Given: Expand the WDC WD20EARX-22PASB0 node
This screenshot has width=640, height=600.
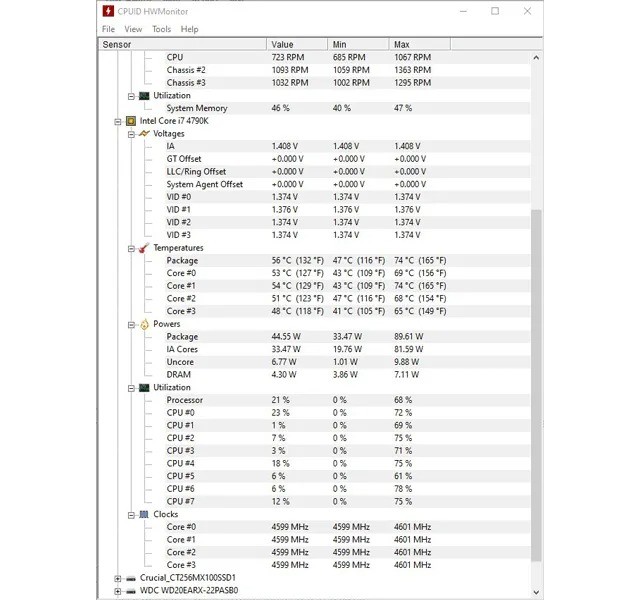Looking at the screenshot, I should pyautogui.click(x=118, y=591).
